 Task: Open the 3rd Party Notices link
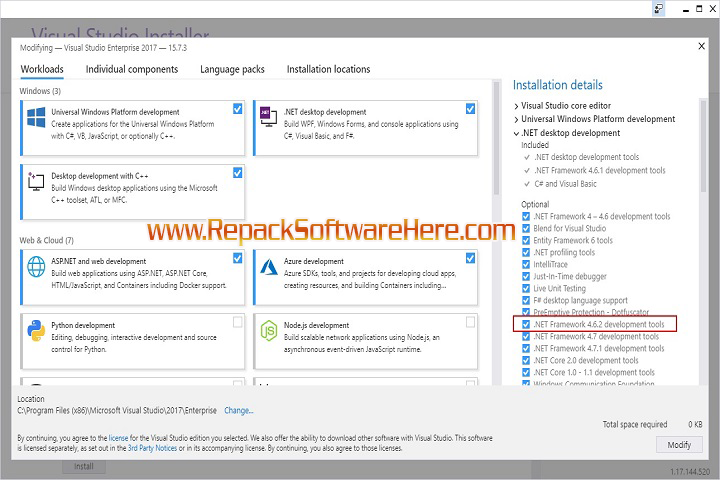(x=152, y=448)
